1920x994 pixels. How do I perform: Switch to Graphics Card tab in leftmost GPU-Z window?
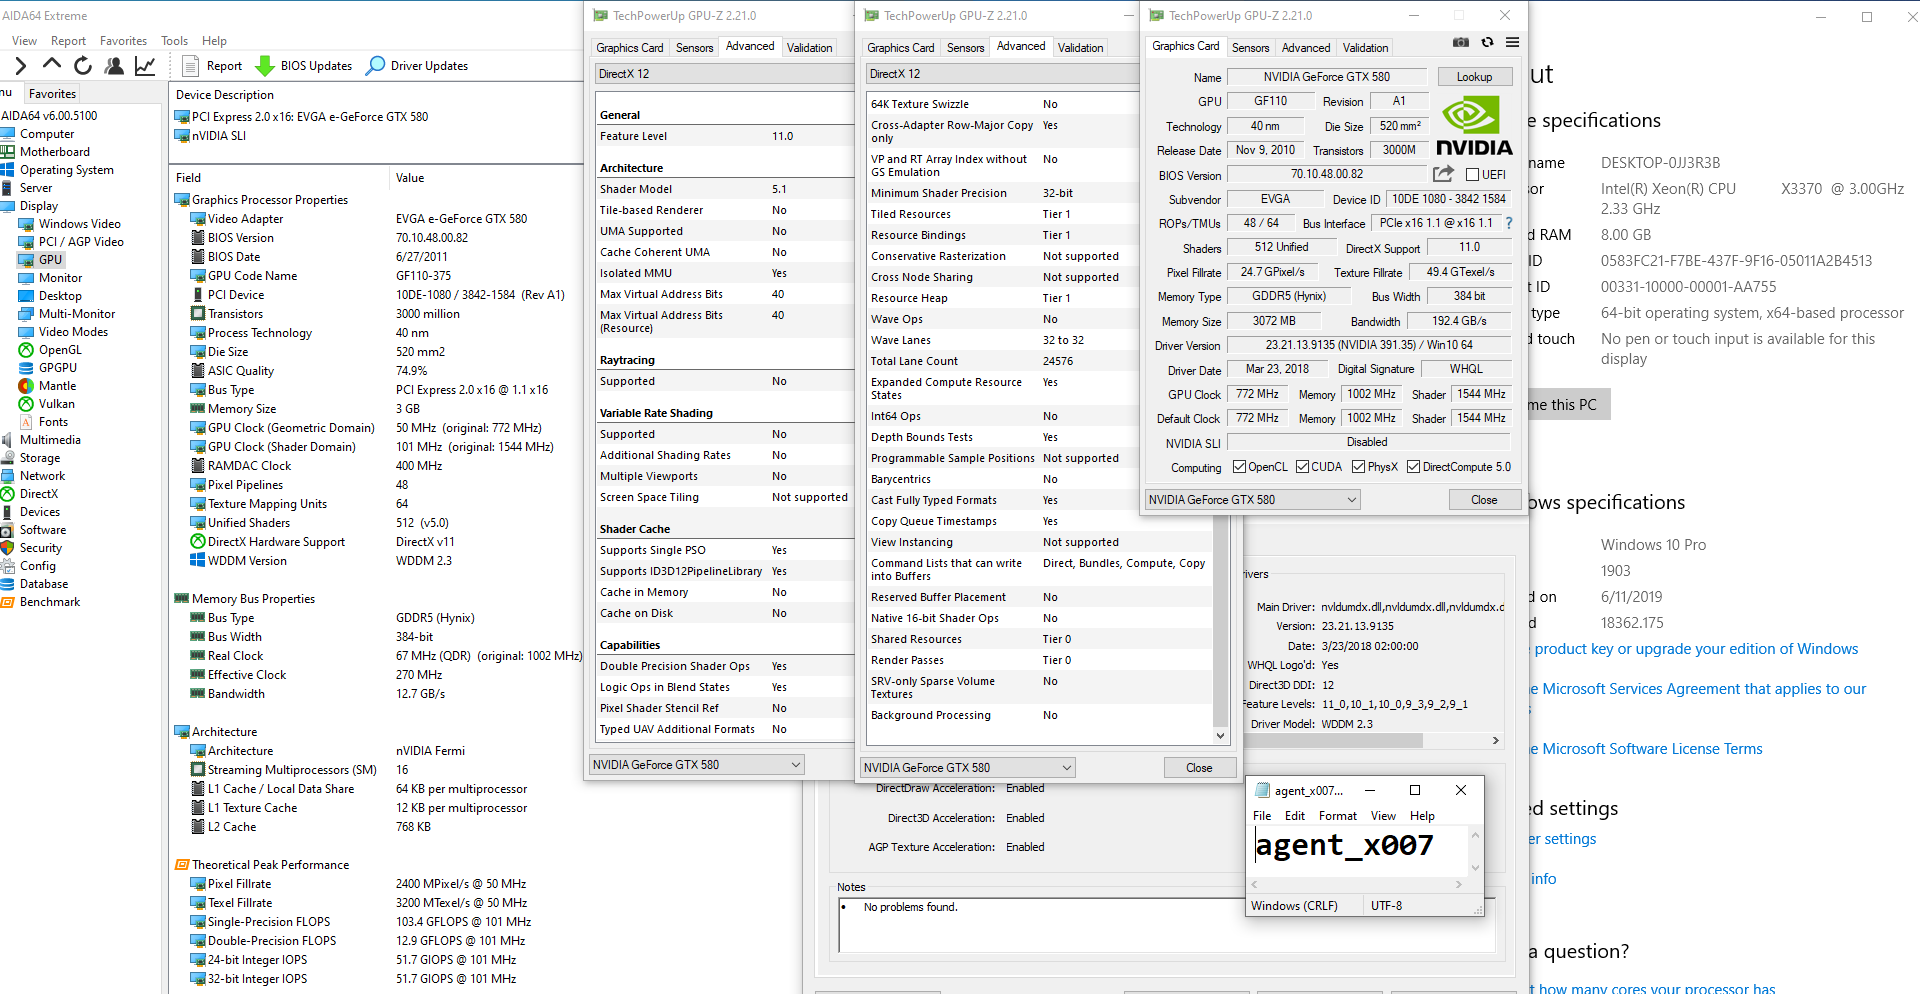coord(630,48)
